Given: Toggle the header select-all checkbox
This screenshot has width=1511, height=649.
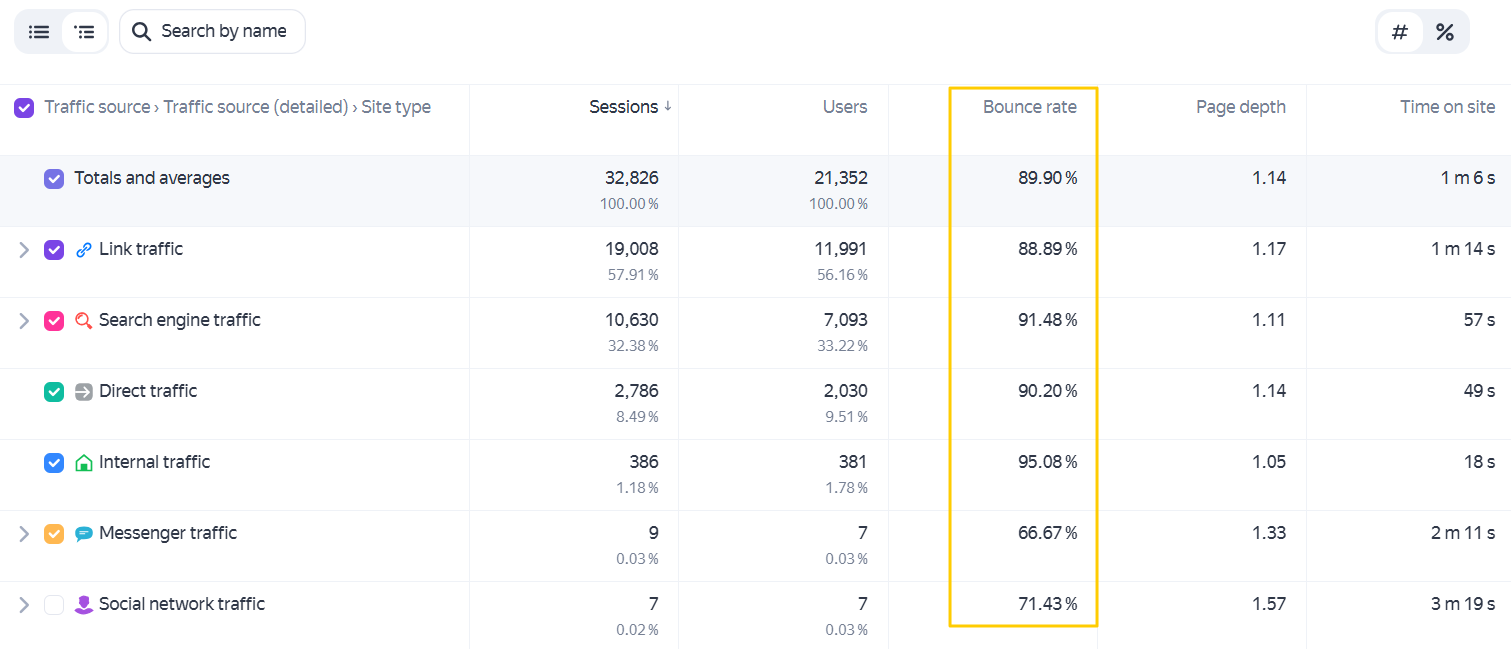Looking at the screenshot, I should pyautogui.click(x=24, y=108).
